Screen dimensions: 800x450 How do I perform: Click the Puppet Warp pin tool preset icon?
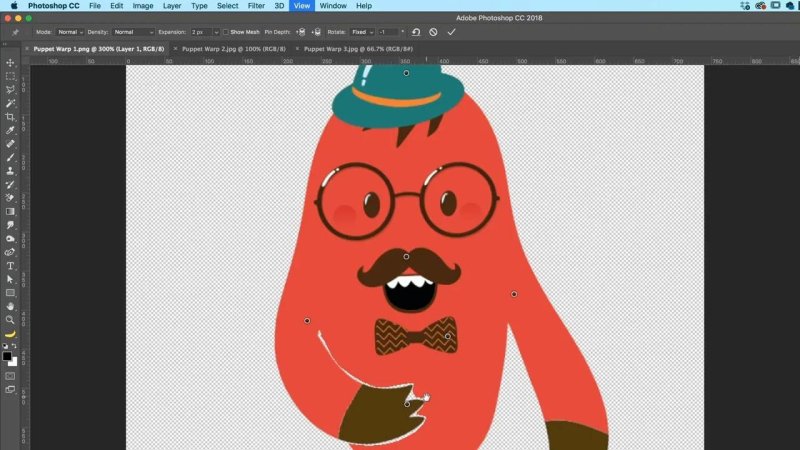point(15,32)
